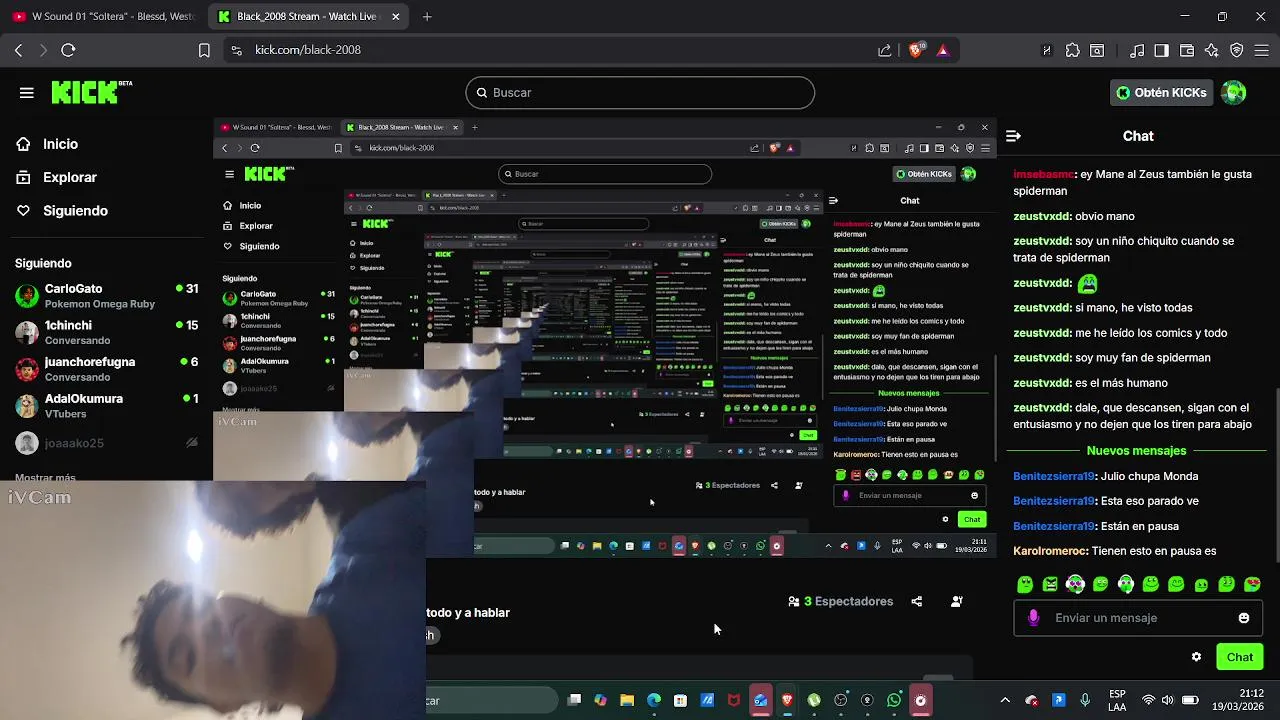Viewport: 1280px width, 720px height.
Task: Bookmark this page
Action: pos(204,50)
